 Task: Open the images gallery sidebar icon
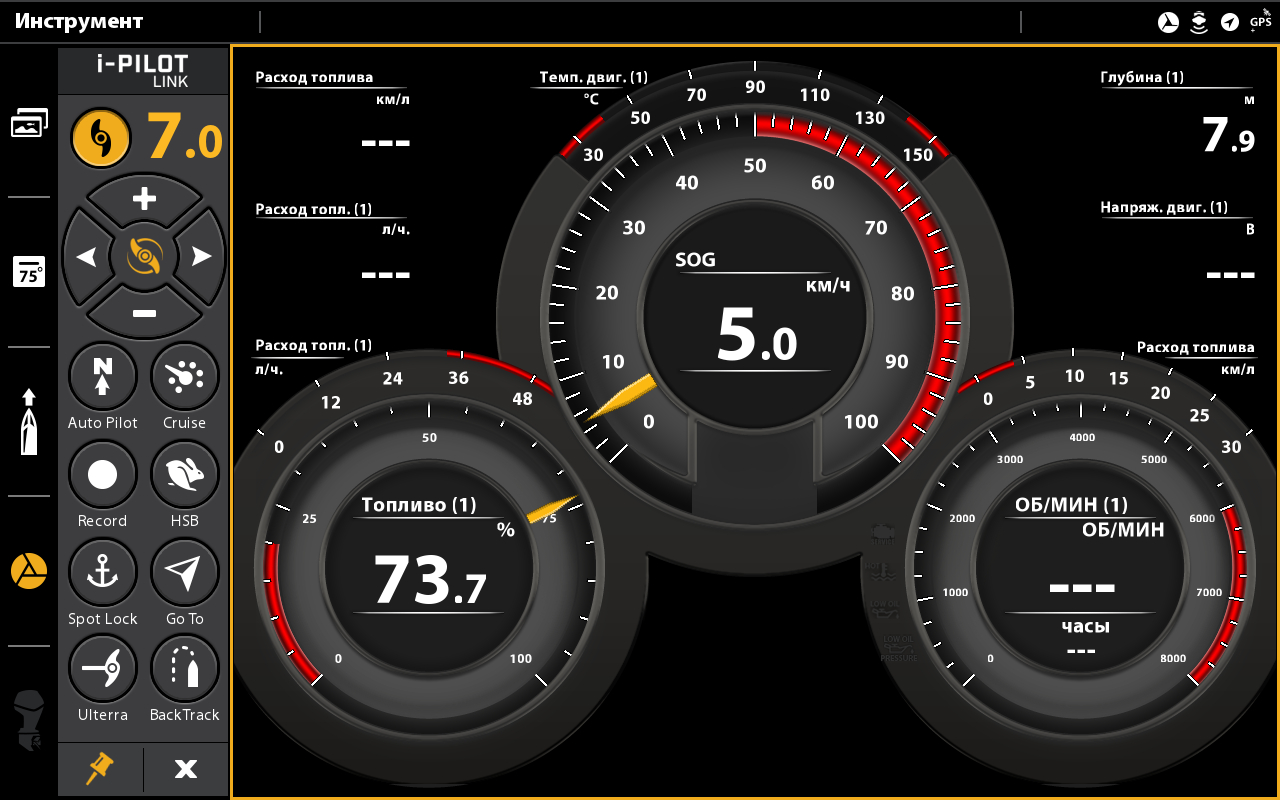point(29,123)
